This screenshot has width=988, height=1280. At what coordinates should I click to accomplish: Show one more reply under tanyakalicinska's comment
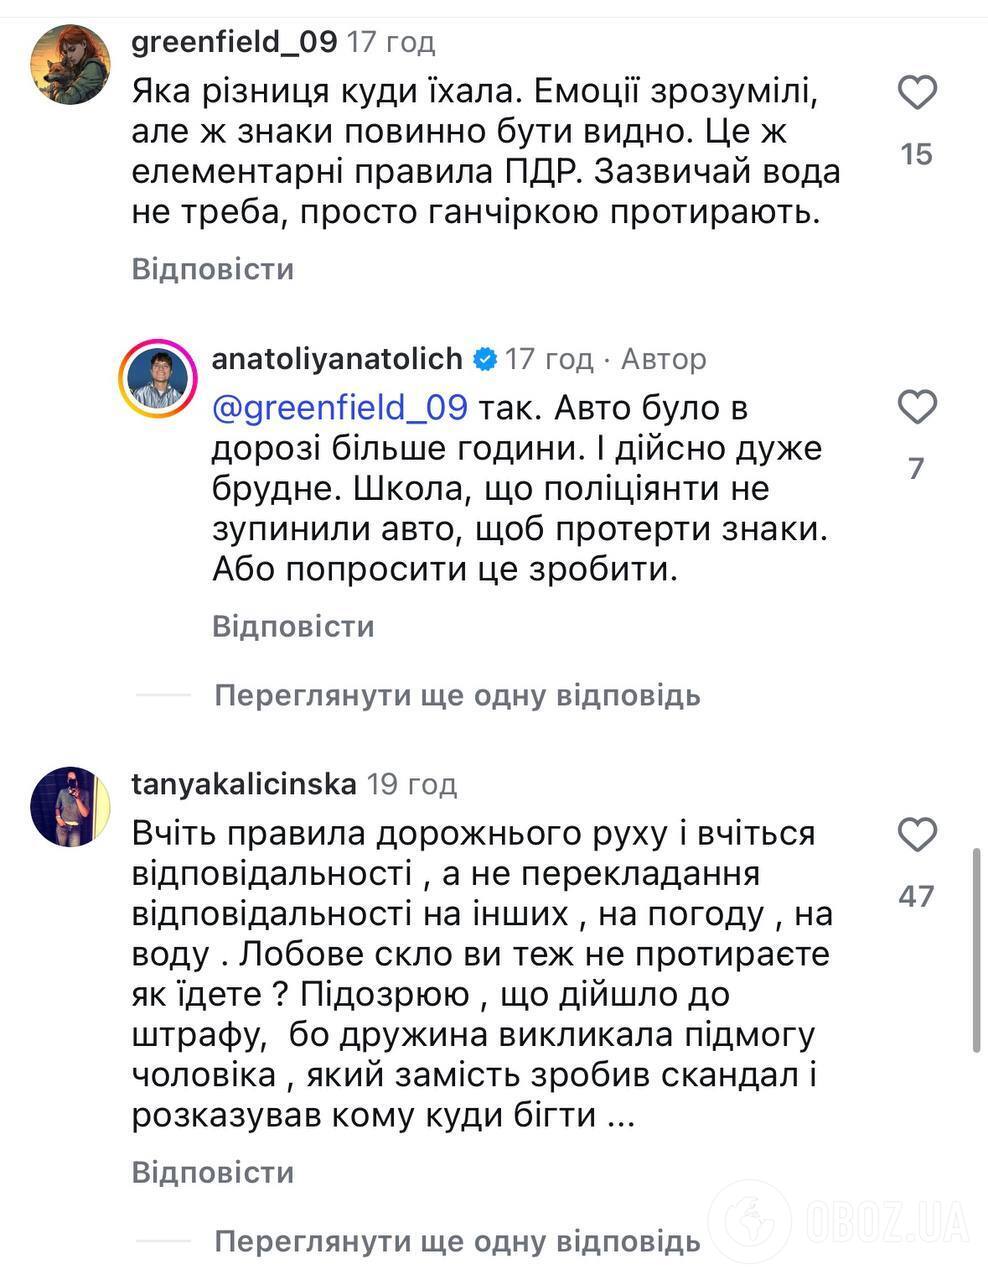point(455,1242)
